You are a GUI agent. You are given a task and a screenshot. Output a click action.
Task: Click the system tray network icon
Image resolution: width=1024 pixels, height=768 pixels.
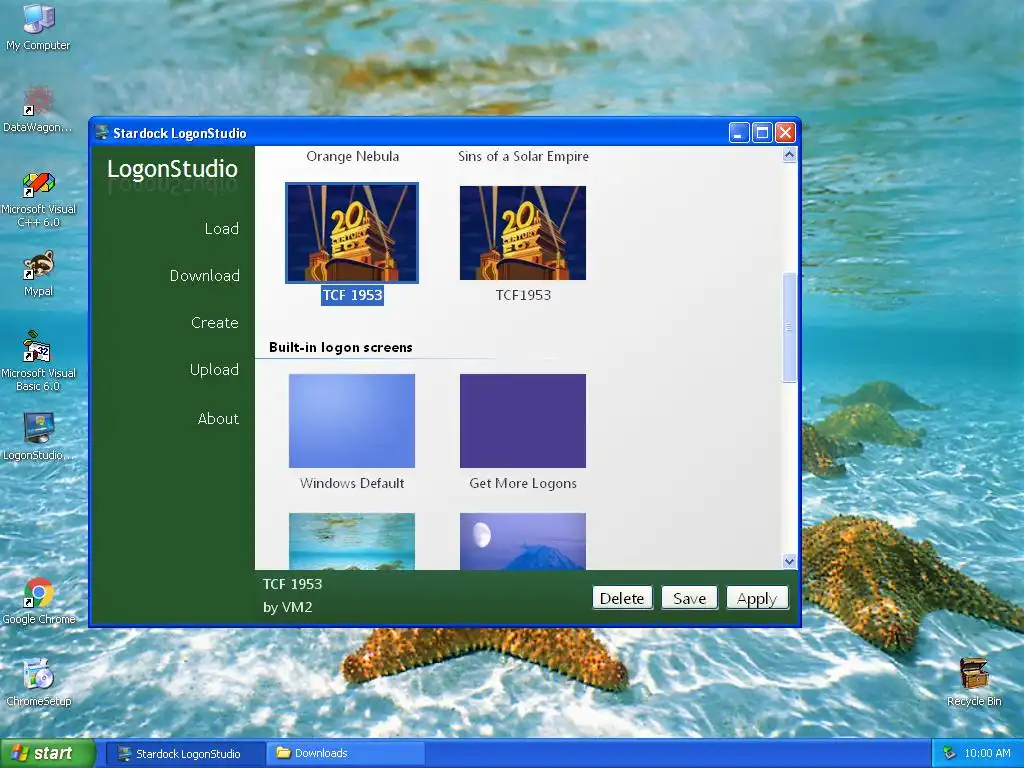click(949, 753)
